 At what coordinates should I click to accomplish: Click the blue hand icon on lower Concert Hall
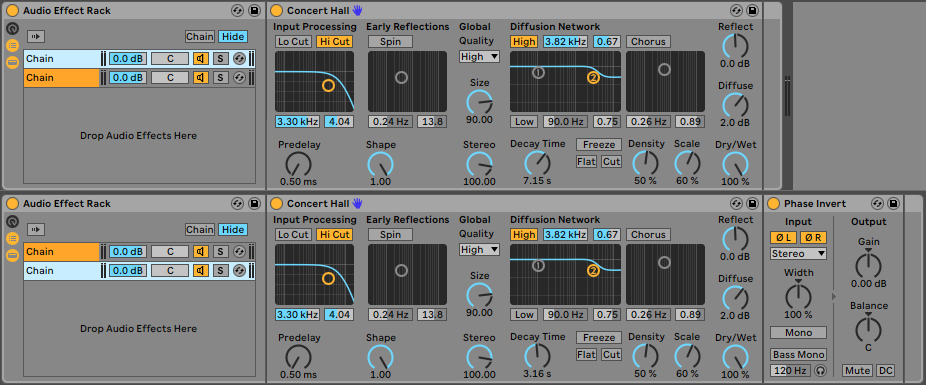[x=357, y=203]
